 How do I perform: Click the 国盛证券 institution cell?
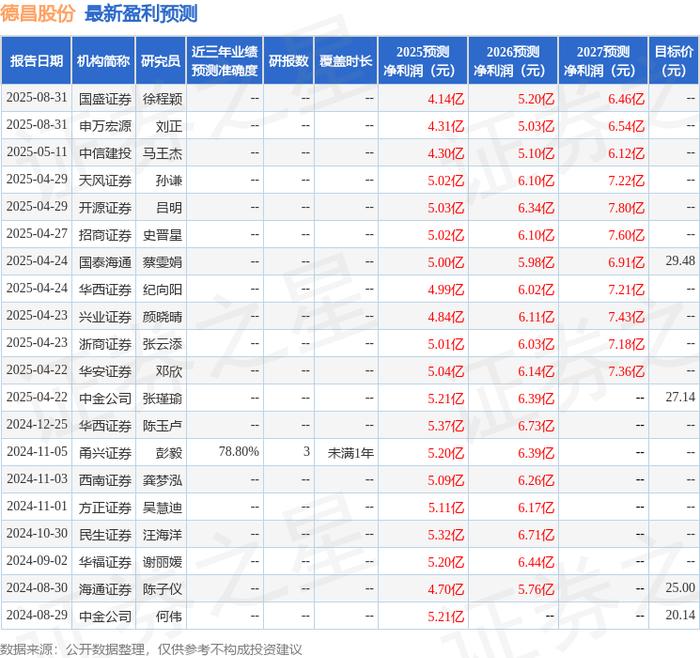pos(105,99)
